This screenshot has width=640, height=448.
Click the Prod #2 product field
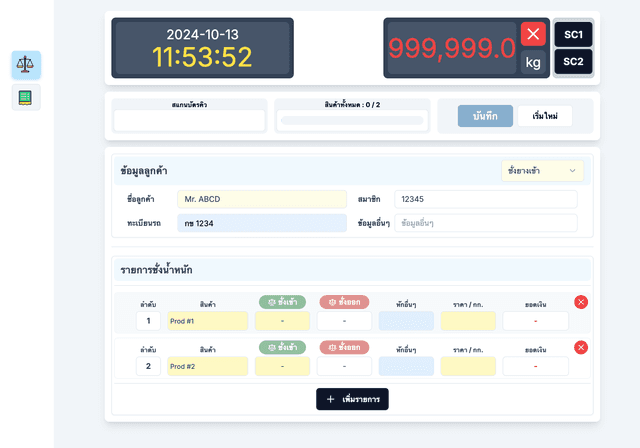point(207,366)
